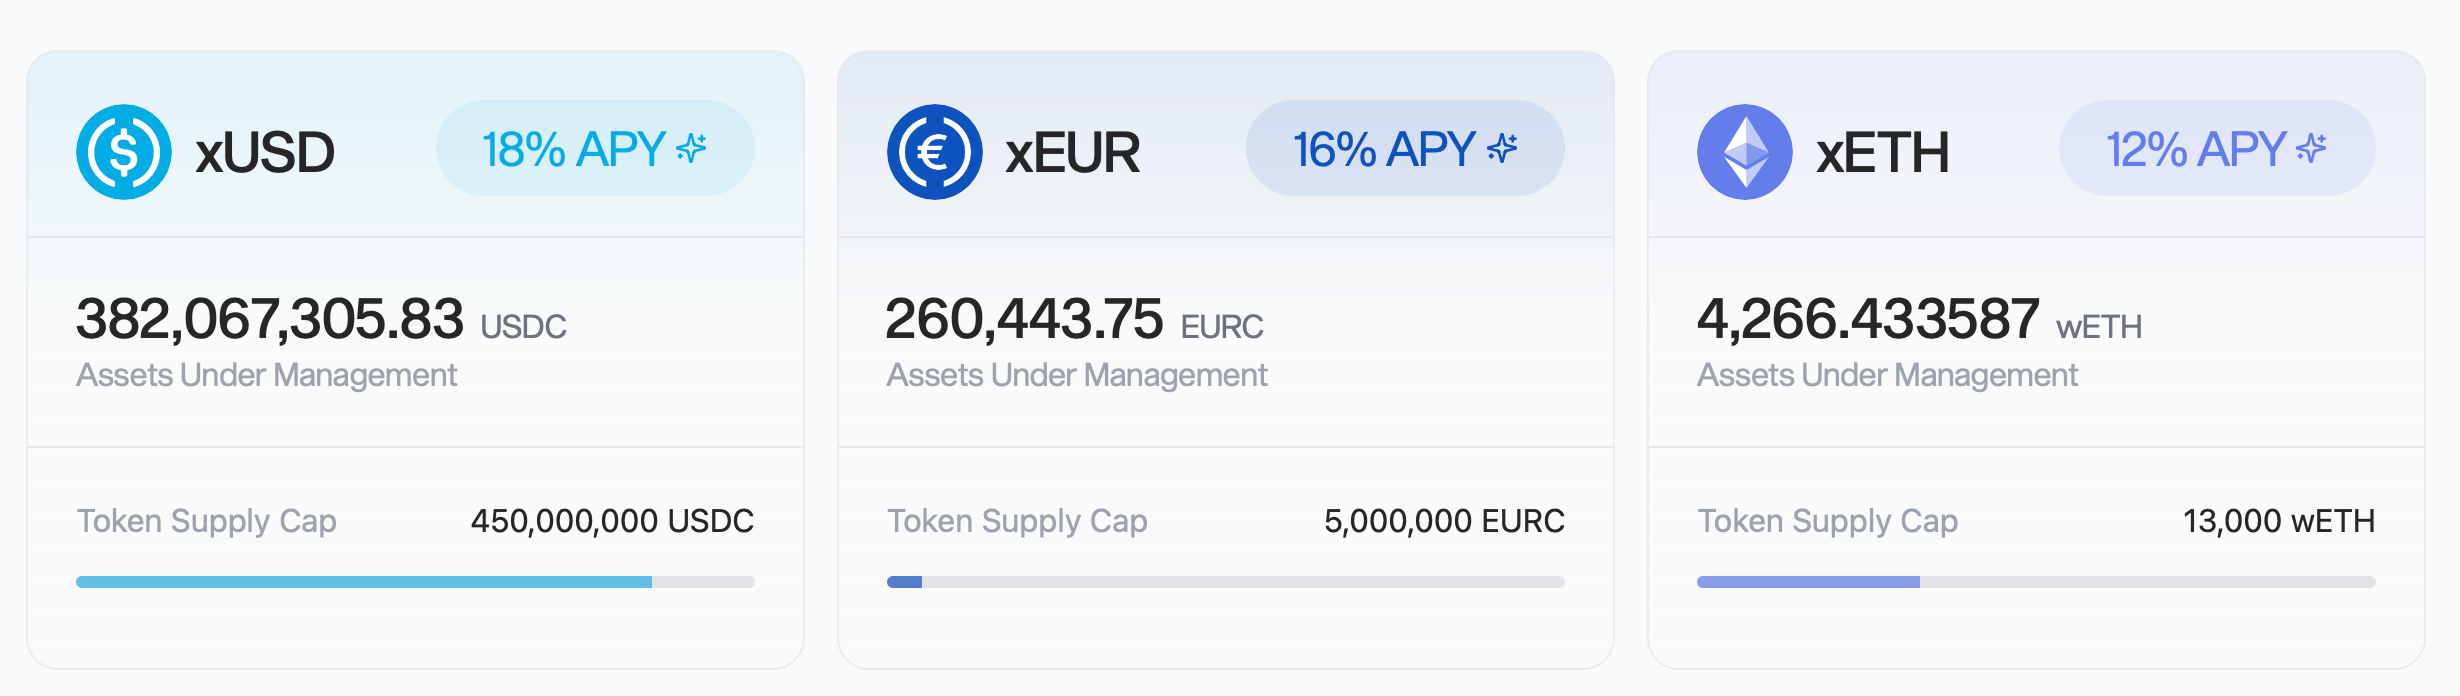Select the xUSD vault title
2460x696 pixels.
(264, 152)
